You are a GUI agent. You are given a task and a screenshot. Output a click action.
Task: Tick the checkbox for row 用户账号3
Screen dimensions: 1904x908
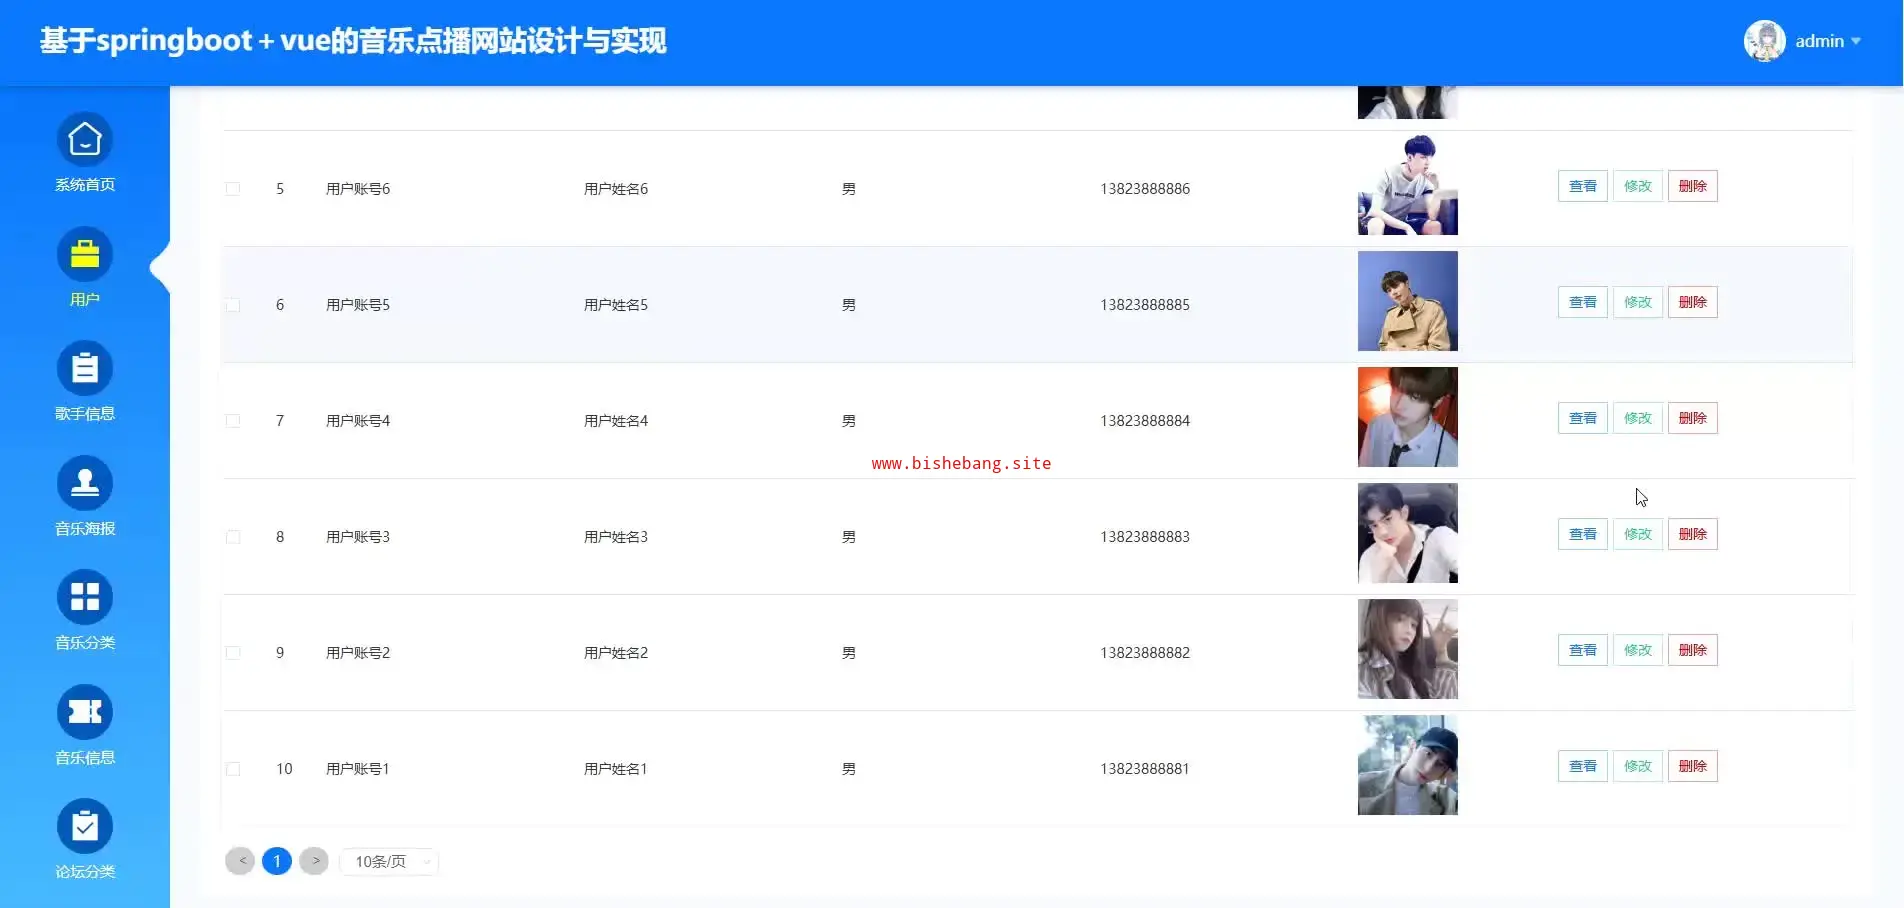click(x=233, y=537)
